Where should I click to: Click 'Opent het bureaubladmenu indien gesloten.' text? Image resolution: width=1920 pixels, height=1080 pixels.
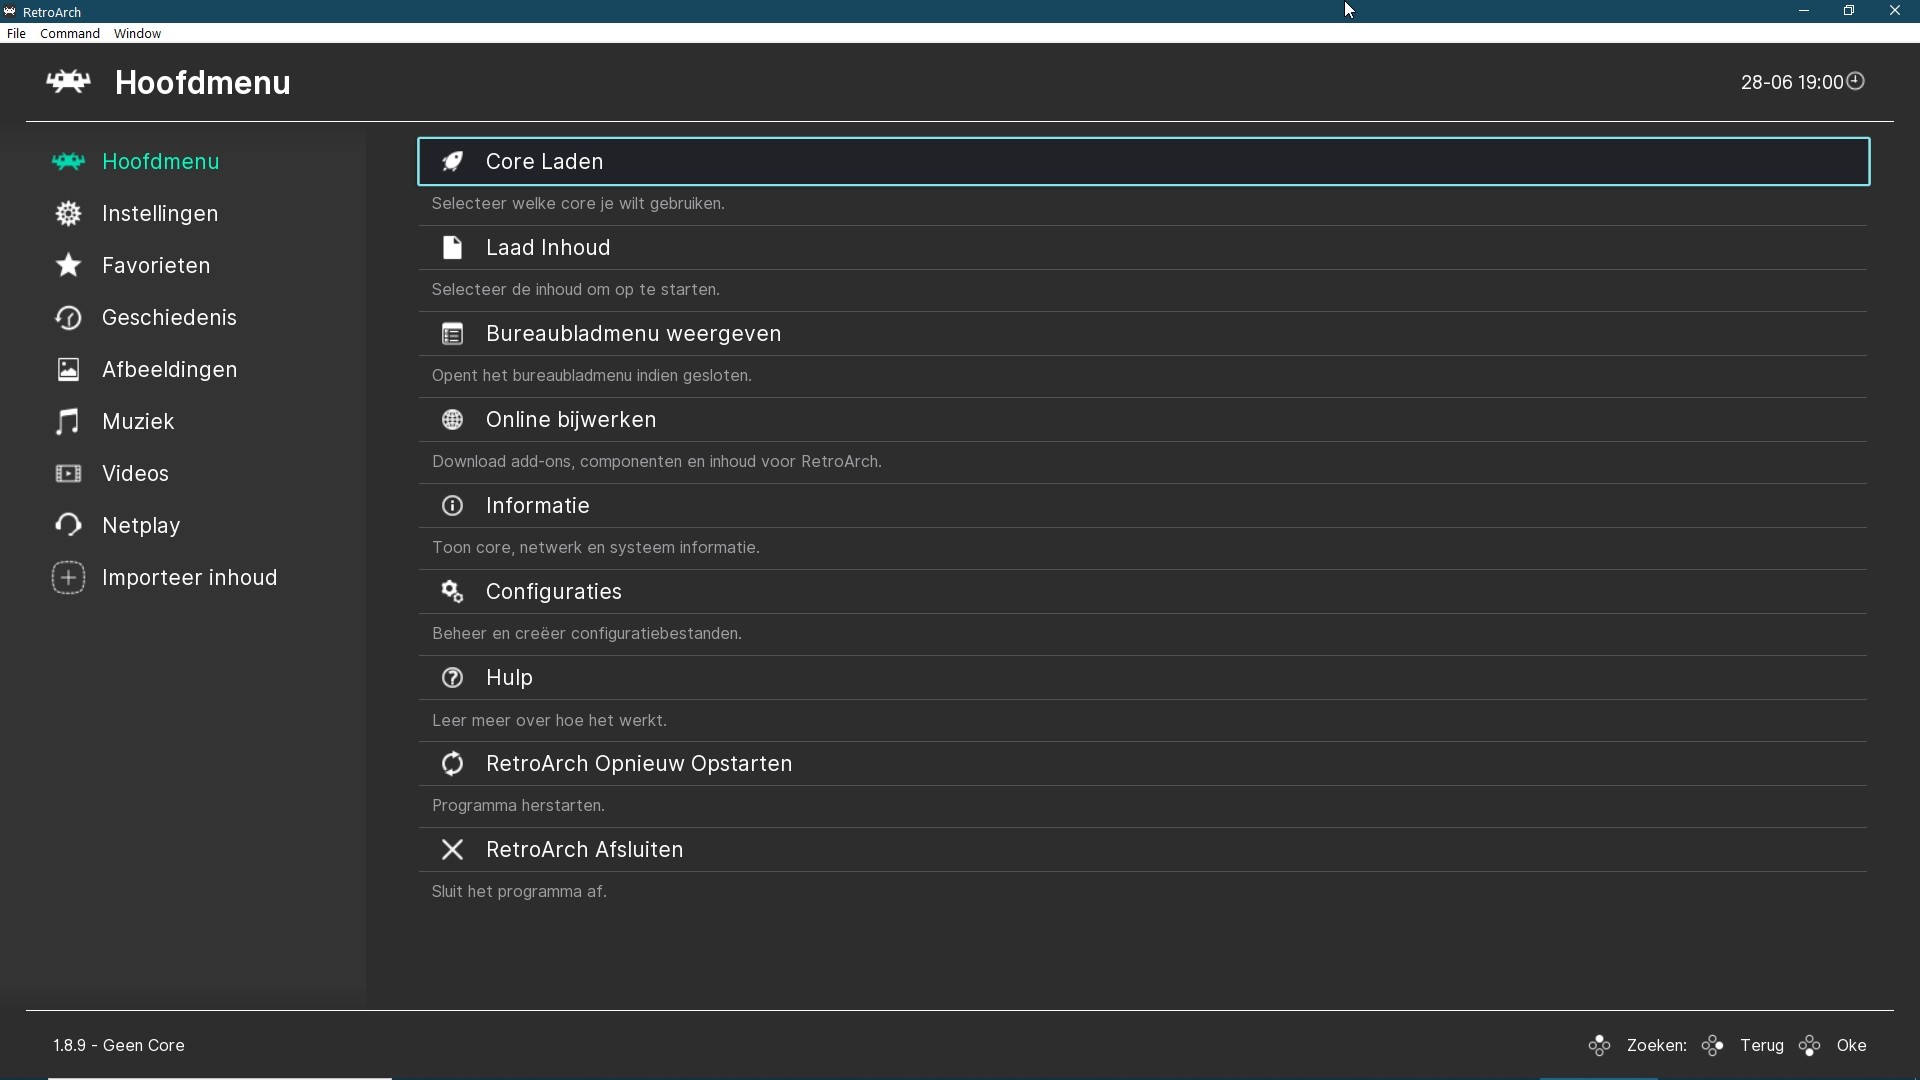(591, 376)
